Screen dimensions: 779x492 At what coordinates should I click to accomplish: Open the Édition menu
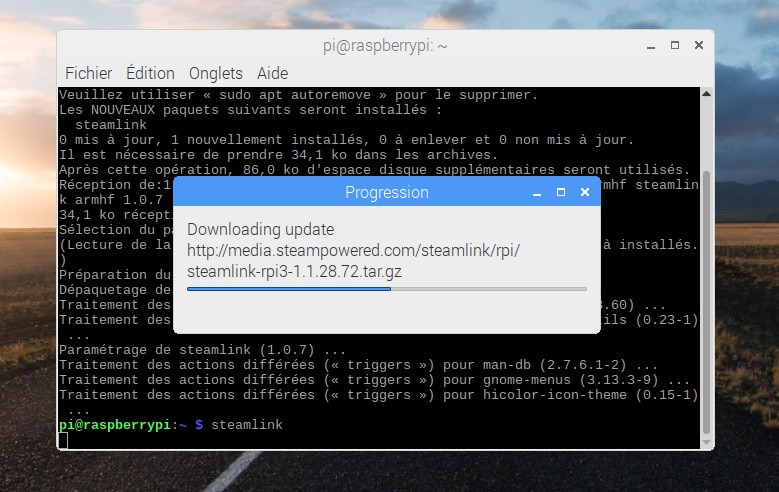(x=150, y=73)
